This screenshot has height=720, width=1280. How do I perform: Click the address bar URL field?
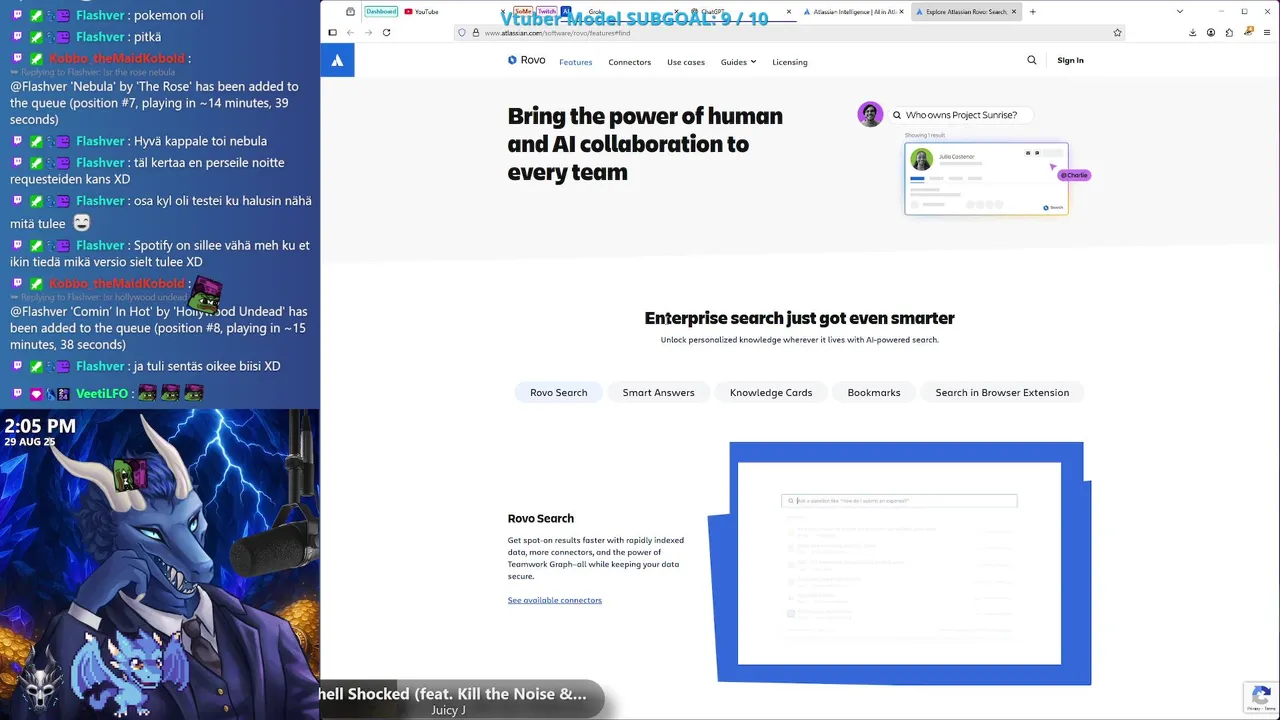(x=790, y=32)
